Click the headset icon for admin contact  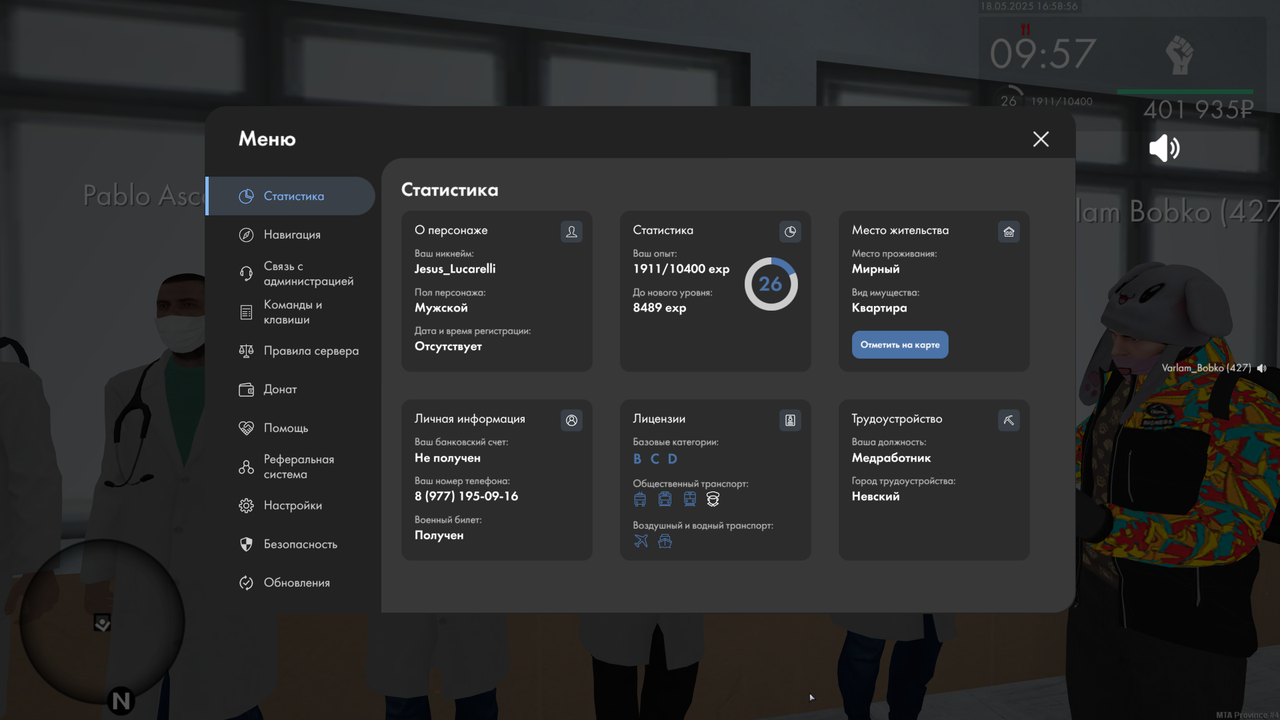(246, 274)
